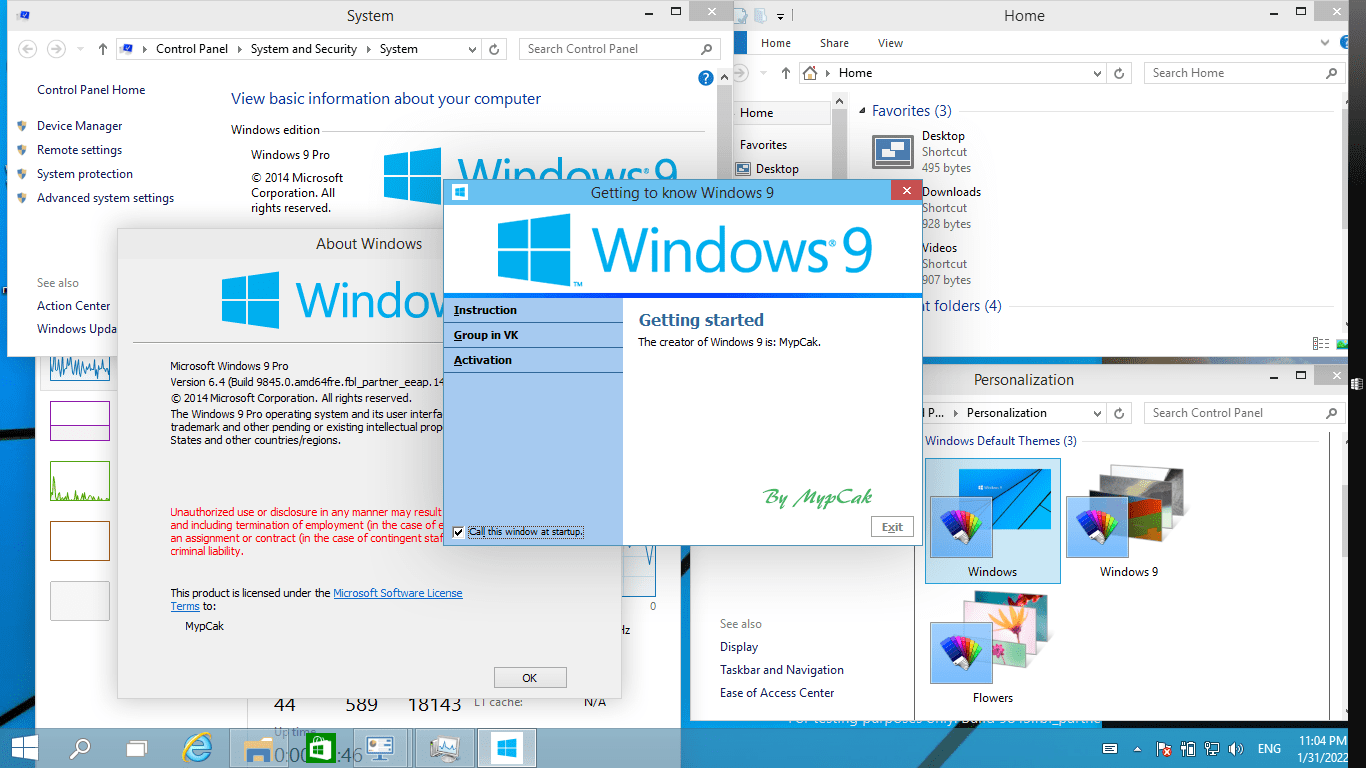Switch to Task Manager taskbar icon

(x=443, y=748)
